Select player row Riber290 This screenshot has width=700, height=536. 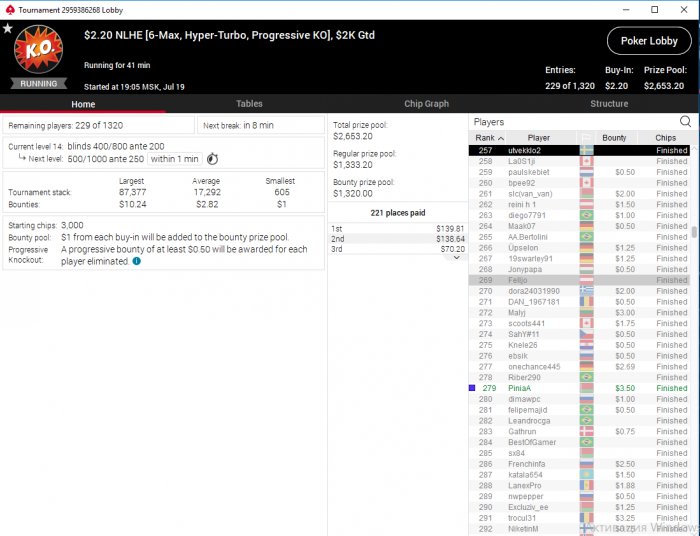tap(579, 378)
